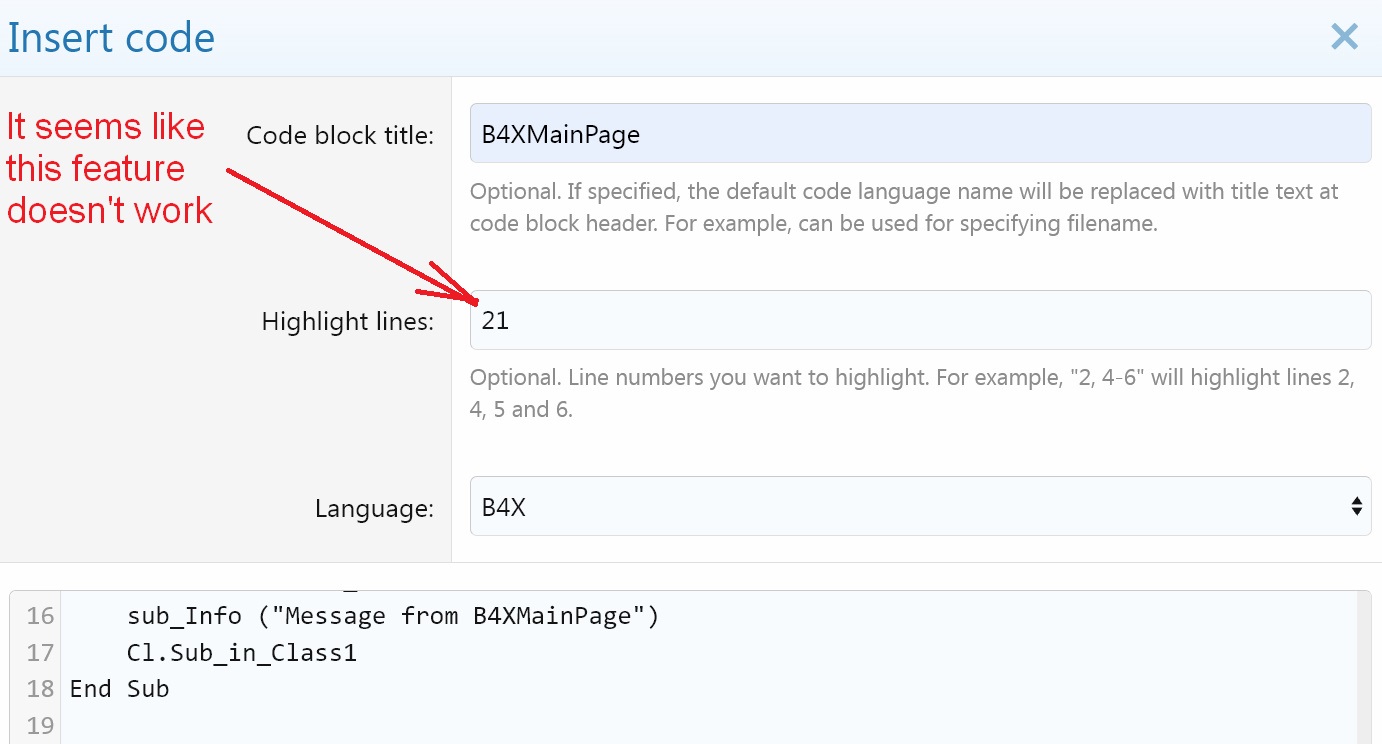Screen dimensions: 1382x744
Task: Click the Cl.Sub_in_Class1 code line
Action: point(241,653)
